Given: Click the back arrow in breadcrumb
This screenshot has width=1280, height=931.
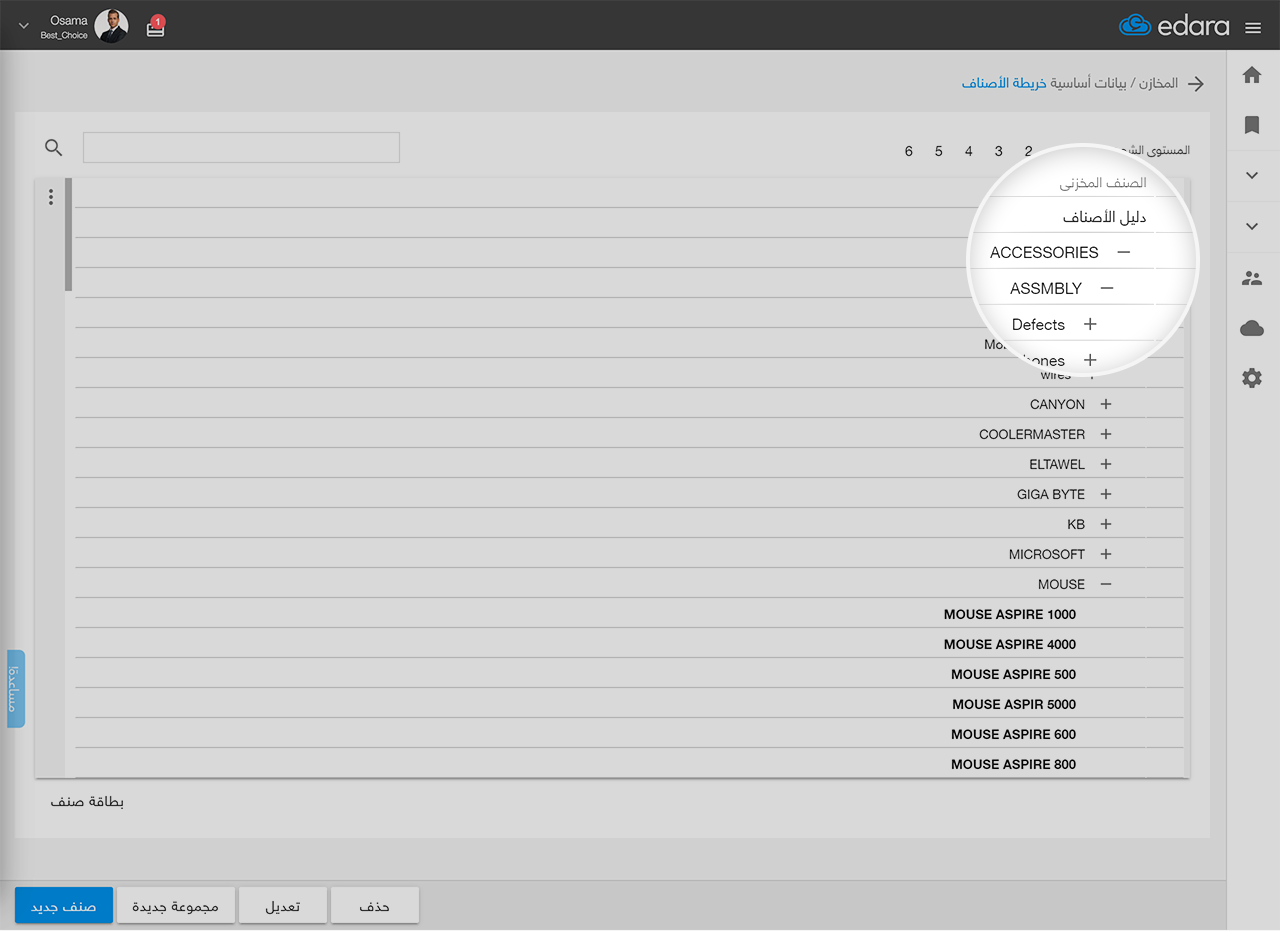Looking at the screenshot, I should [1196, 84].
